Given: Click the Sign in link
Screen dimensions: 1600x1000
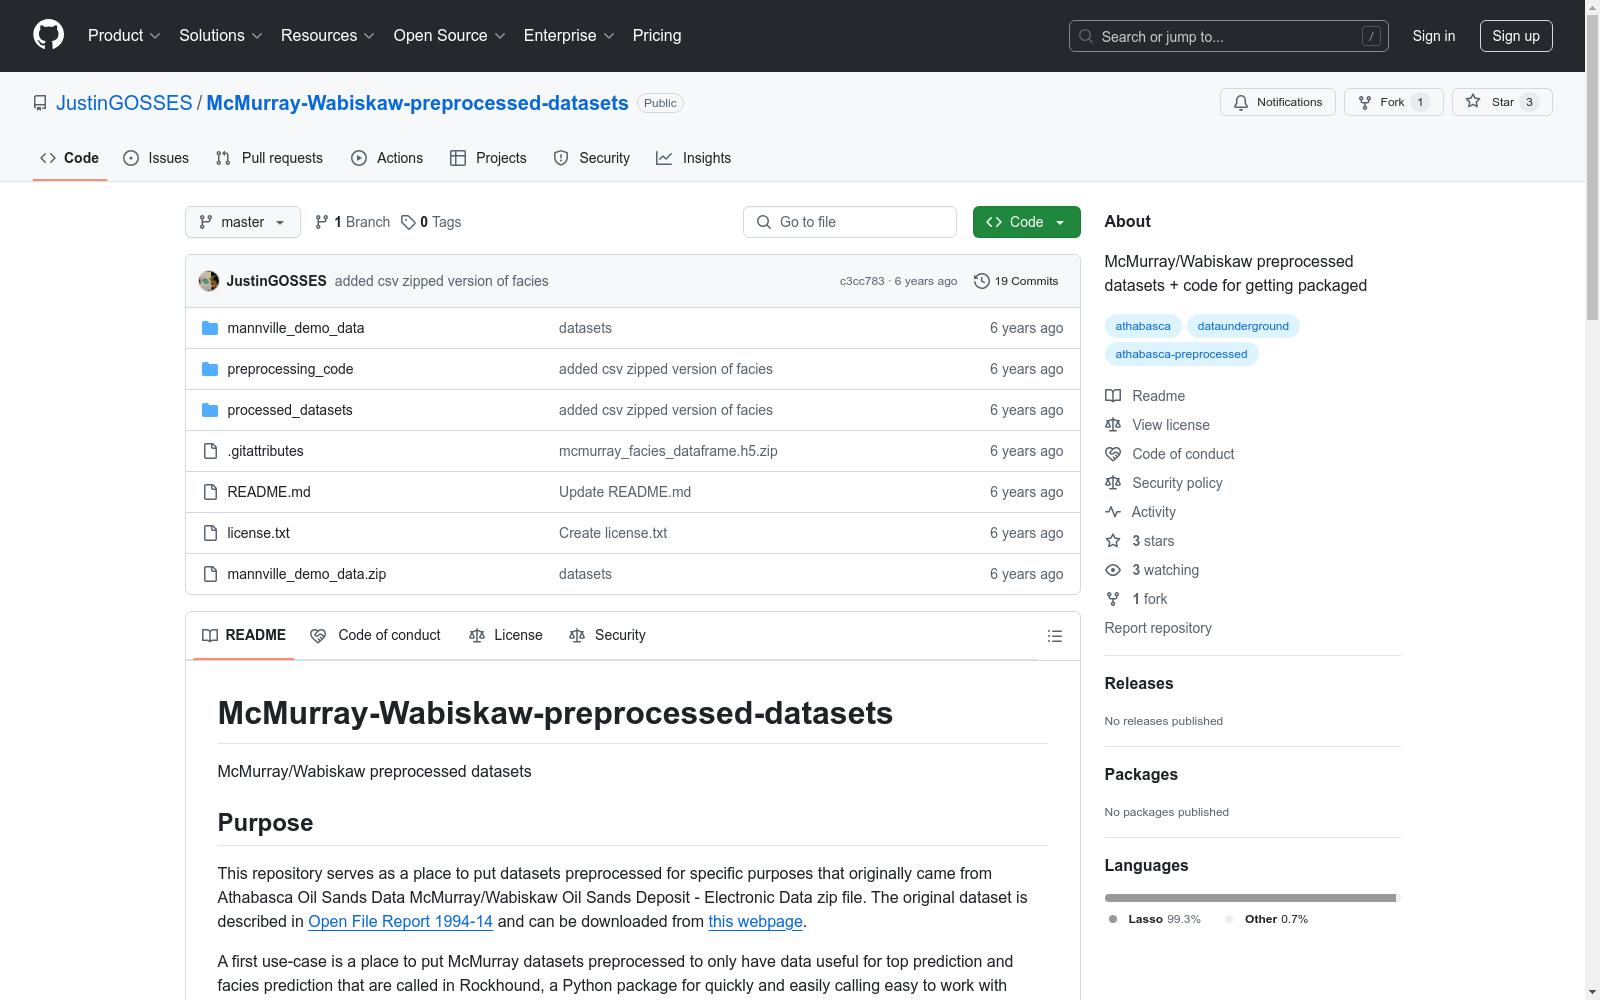Looking at the screenshot, I should (1434, 36).
